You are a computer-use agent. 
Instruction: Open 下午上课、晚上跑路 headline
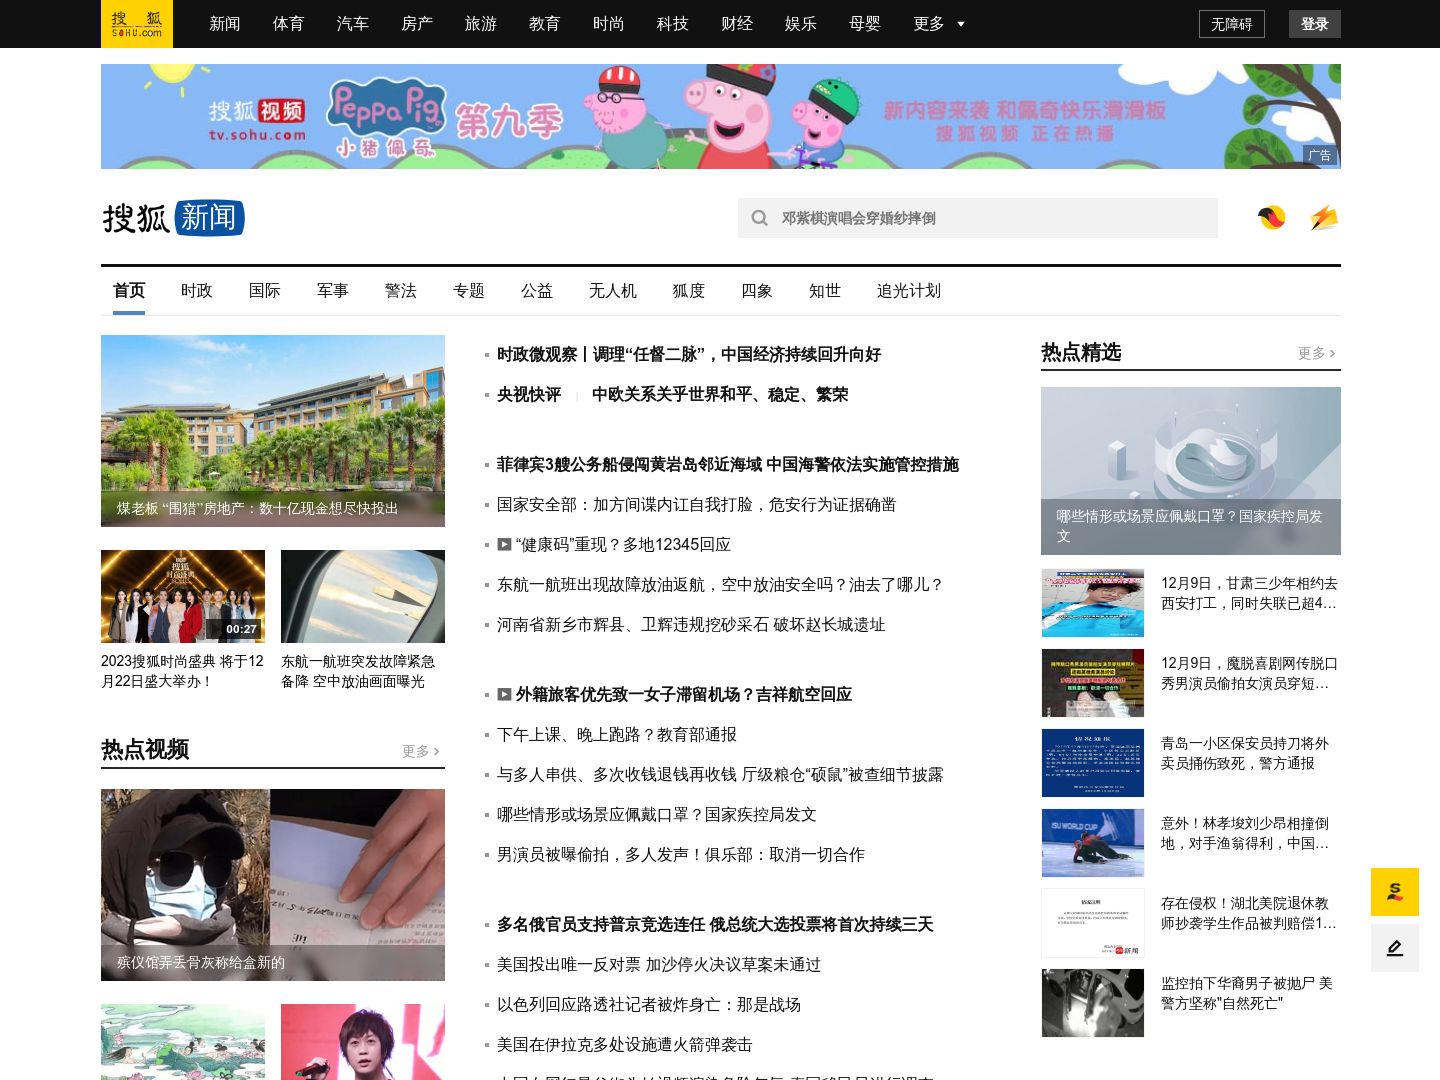[617, 734]
